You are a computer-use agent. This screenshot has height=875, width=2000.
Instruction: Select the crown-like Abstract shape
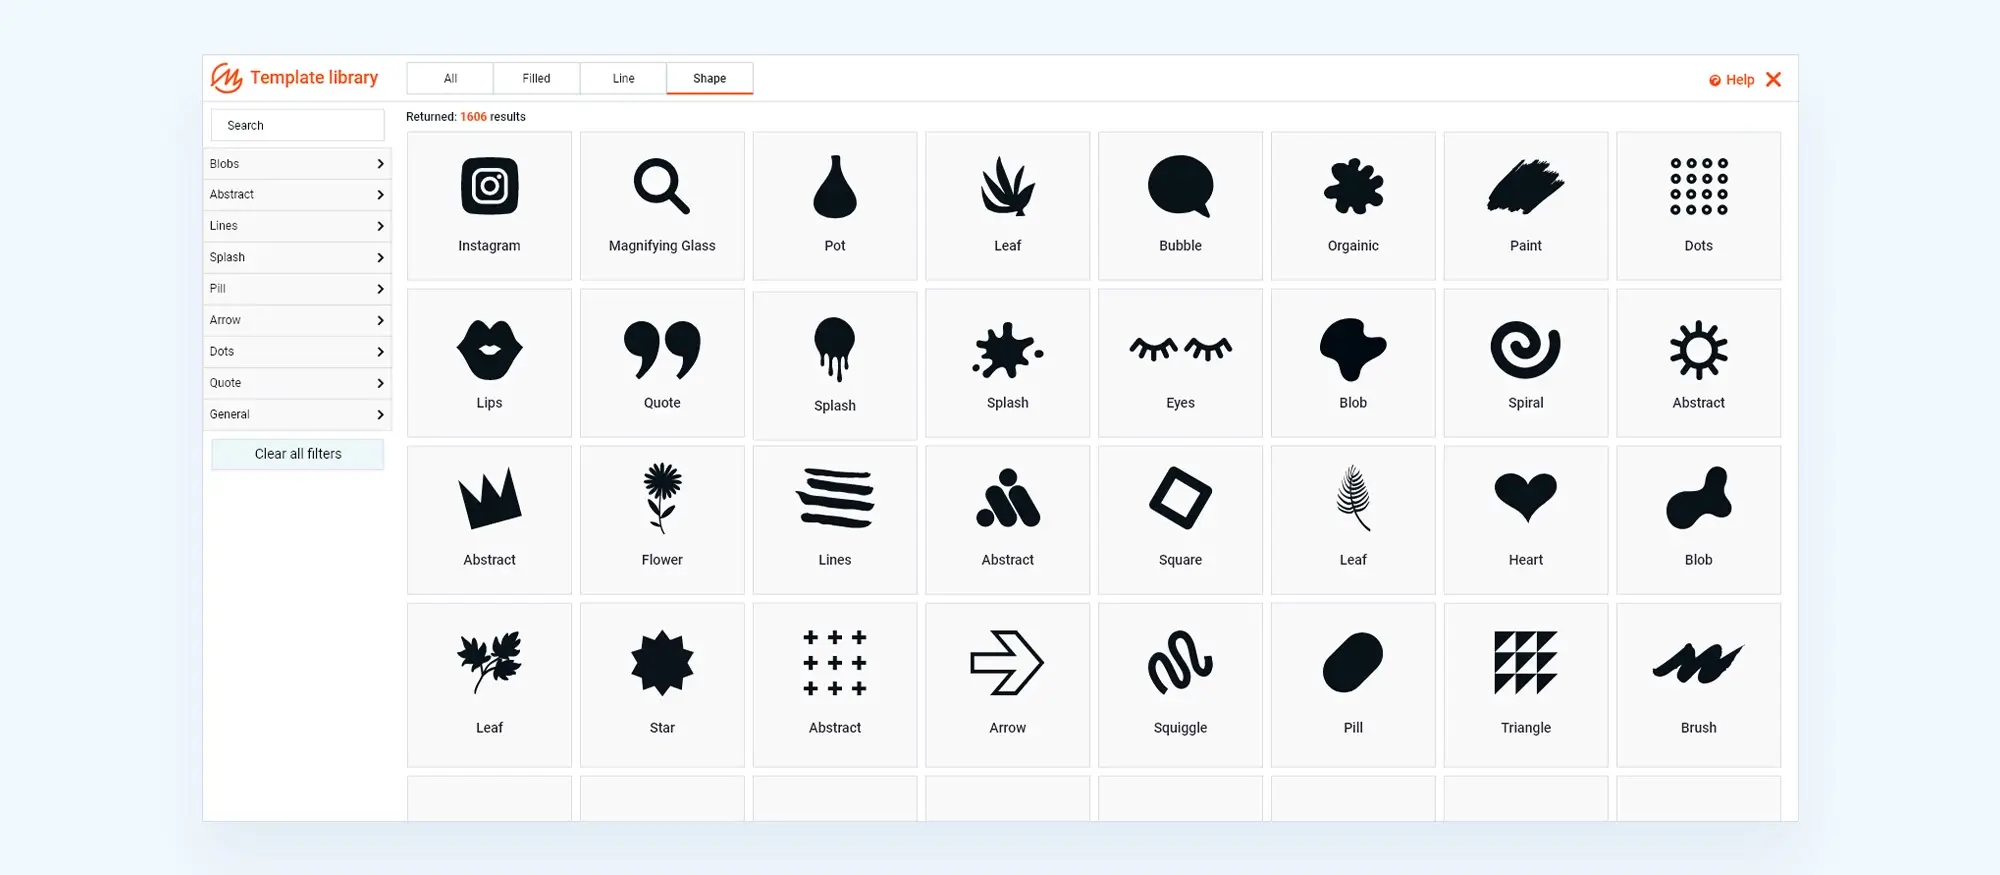pyautogui.click(x=489, y=520)
